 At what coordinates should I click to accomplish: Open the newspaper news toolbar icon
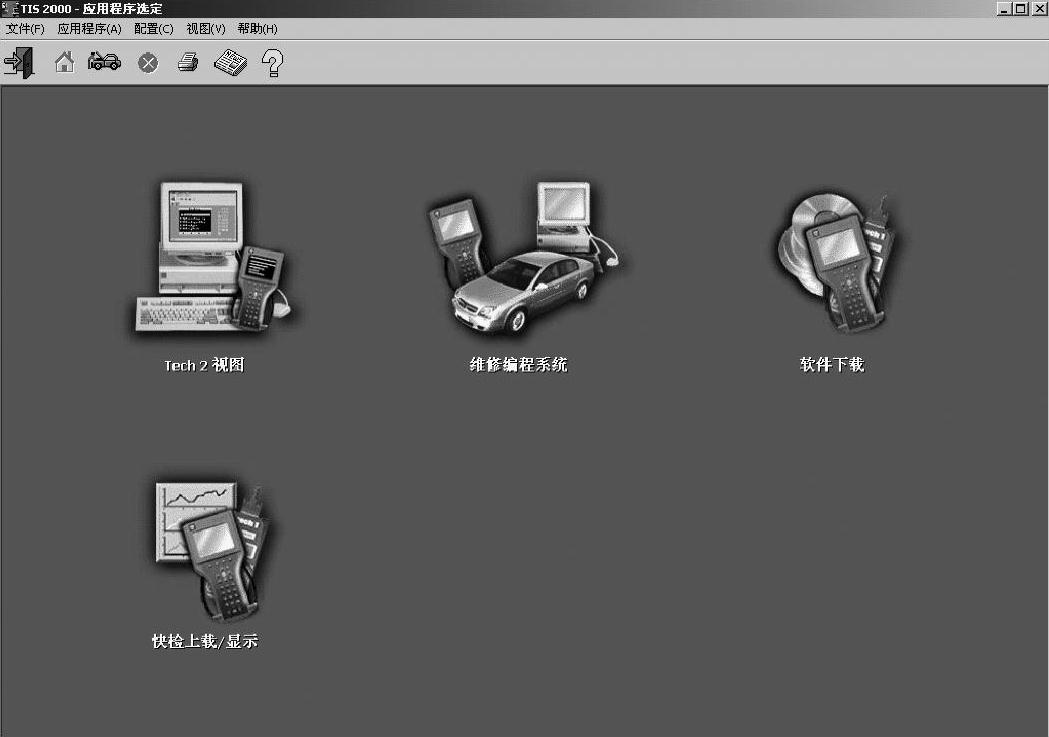click(x=230, y=63)
